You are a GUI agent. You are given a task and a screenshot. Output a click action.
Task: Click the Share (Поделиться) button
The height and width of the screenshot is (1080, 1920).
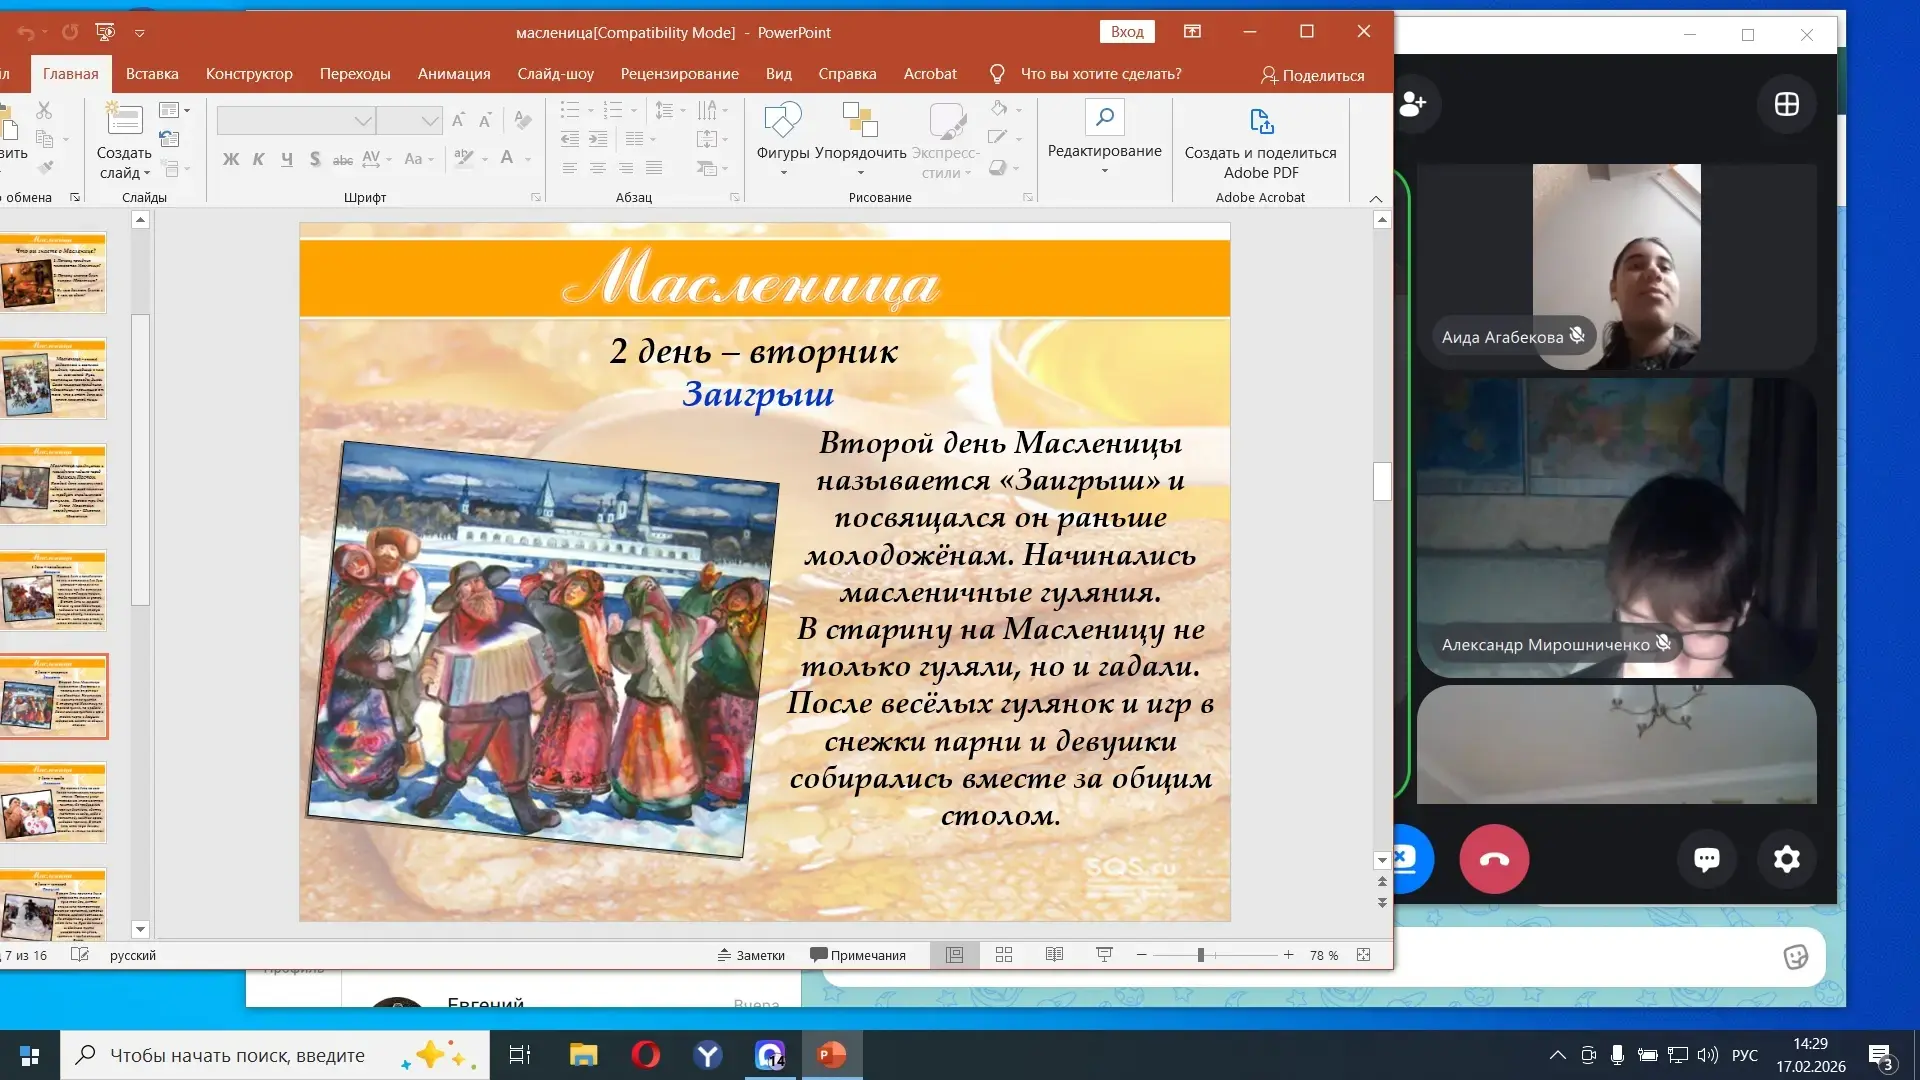tap(1312, 75)
